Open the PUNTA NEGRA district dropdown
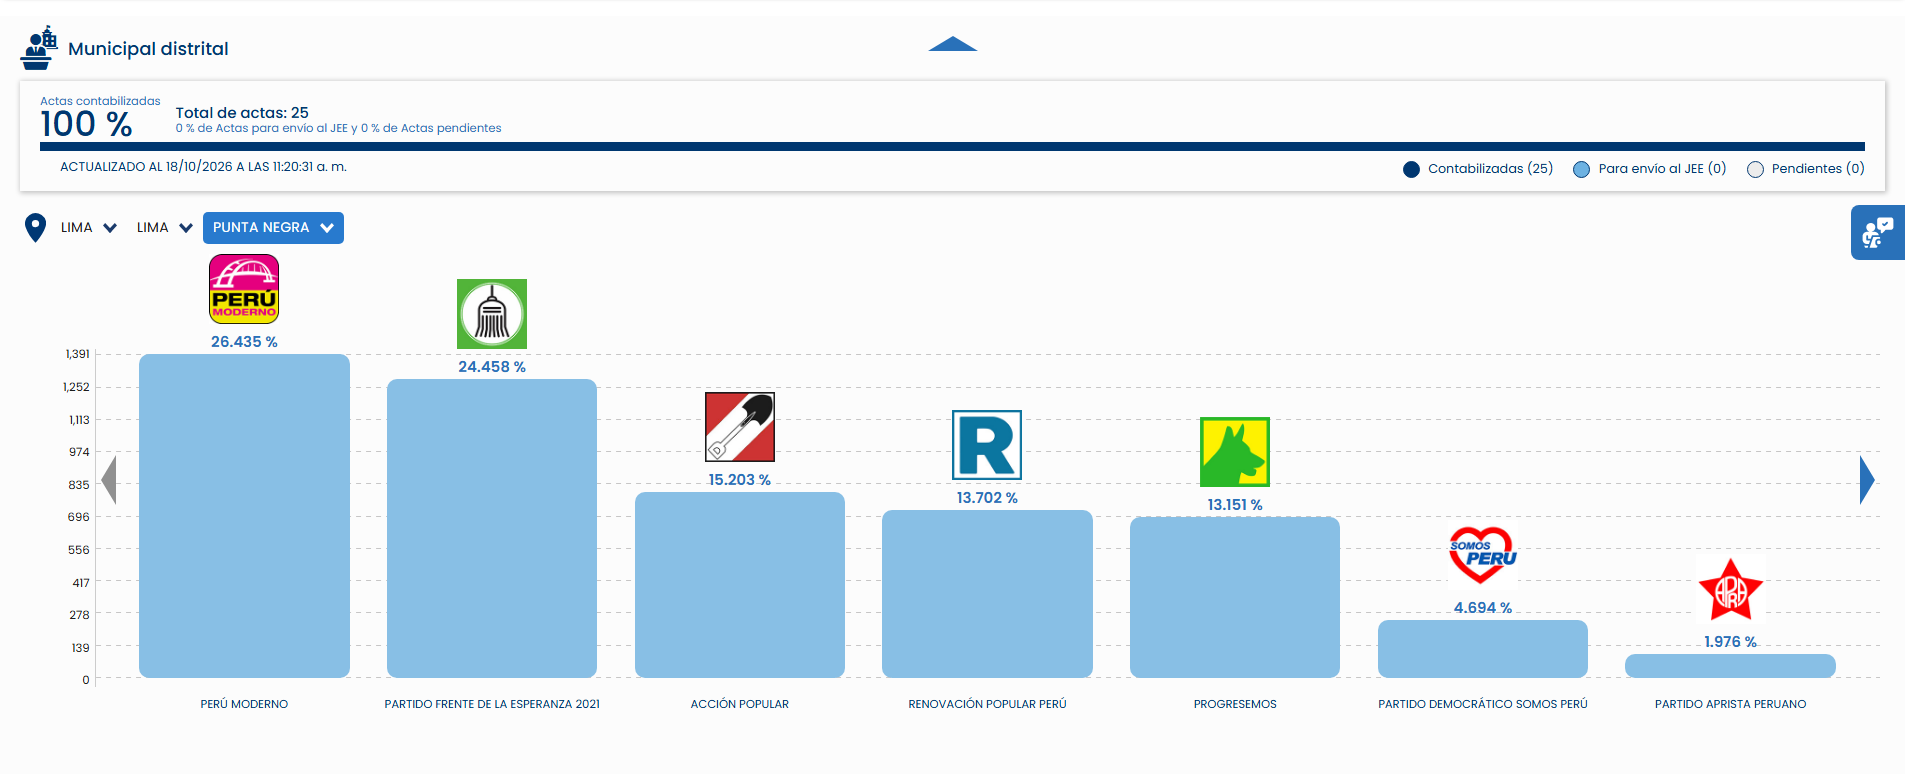 pyautogui.click(x=273, y=228)
